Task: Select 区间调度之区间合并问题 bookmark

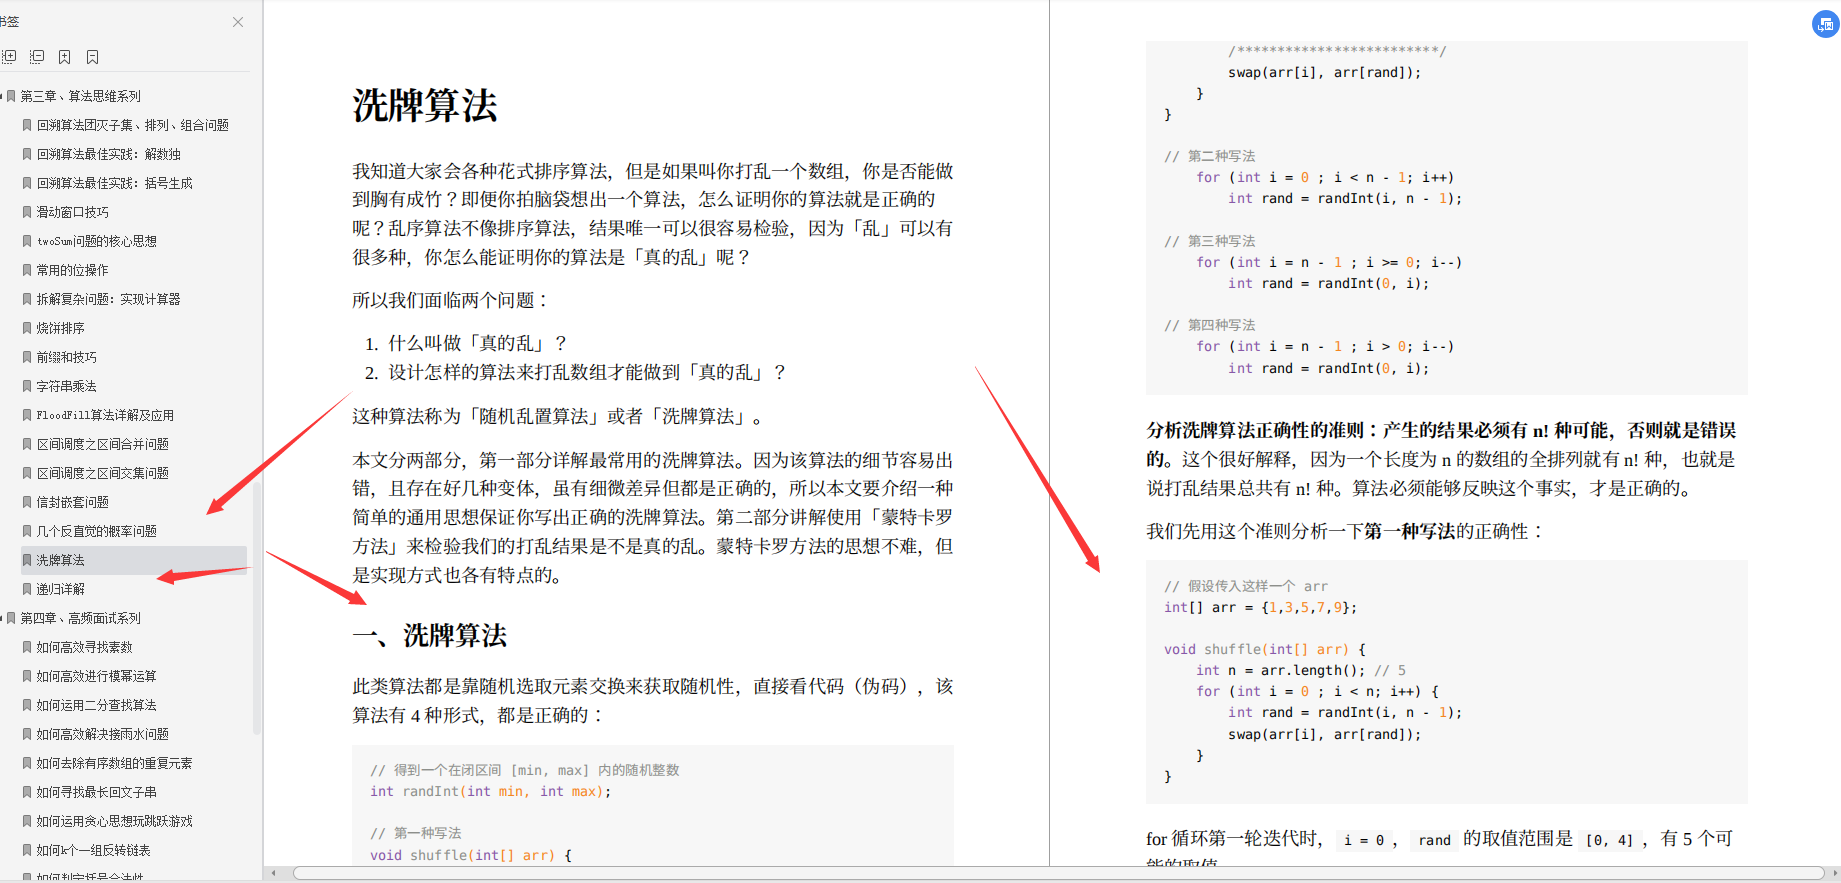Action: coord(103,444)
